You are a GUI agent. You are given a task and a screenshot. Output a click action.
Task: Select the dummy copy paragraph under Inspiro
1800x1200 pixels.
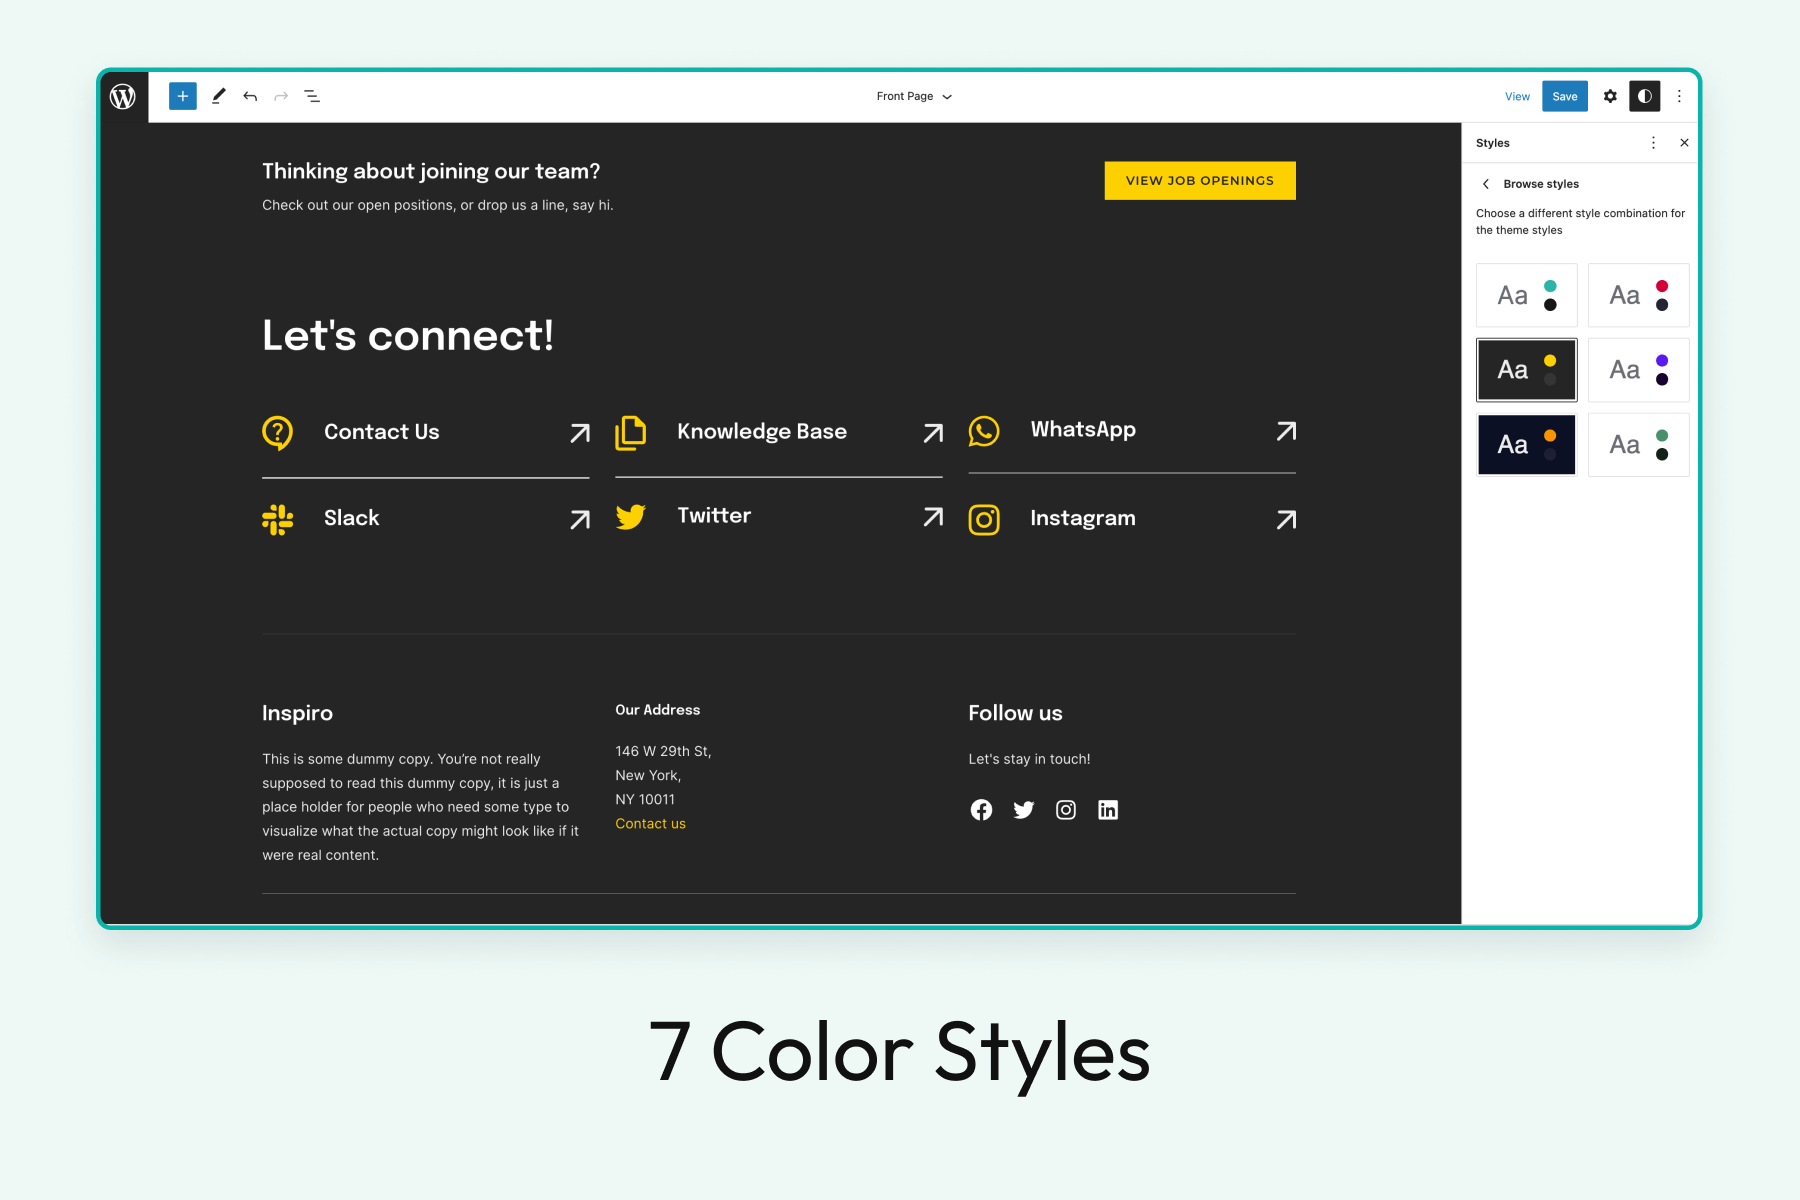pyautogui.click(x=421, y=807)
